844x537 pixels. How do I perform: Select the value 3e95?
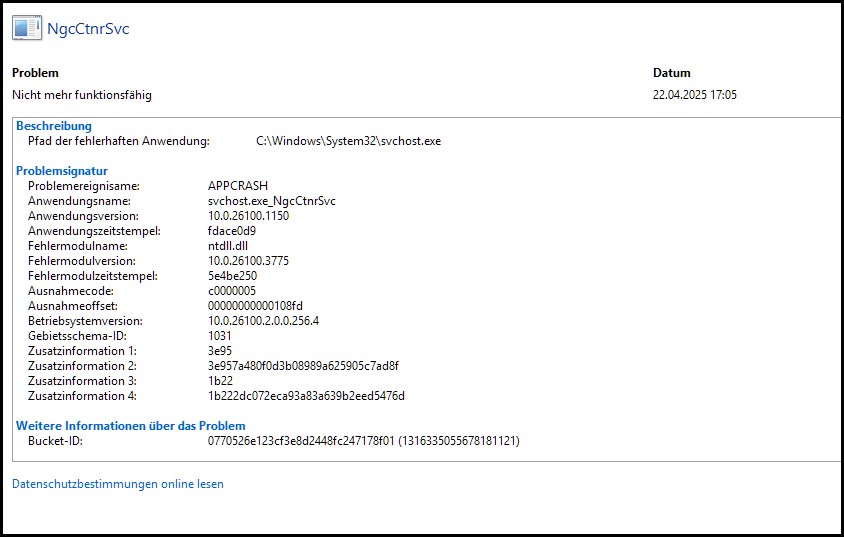(x=220, y=351)
